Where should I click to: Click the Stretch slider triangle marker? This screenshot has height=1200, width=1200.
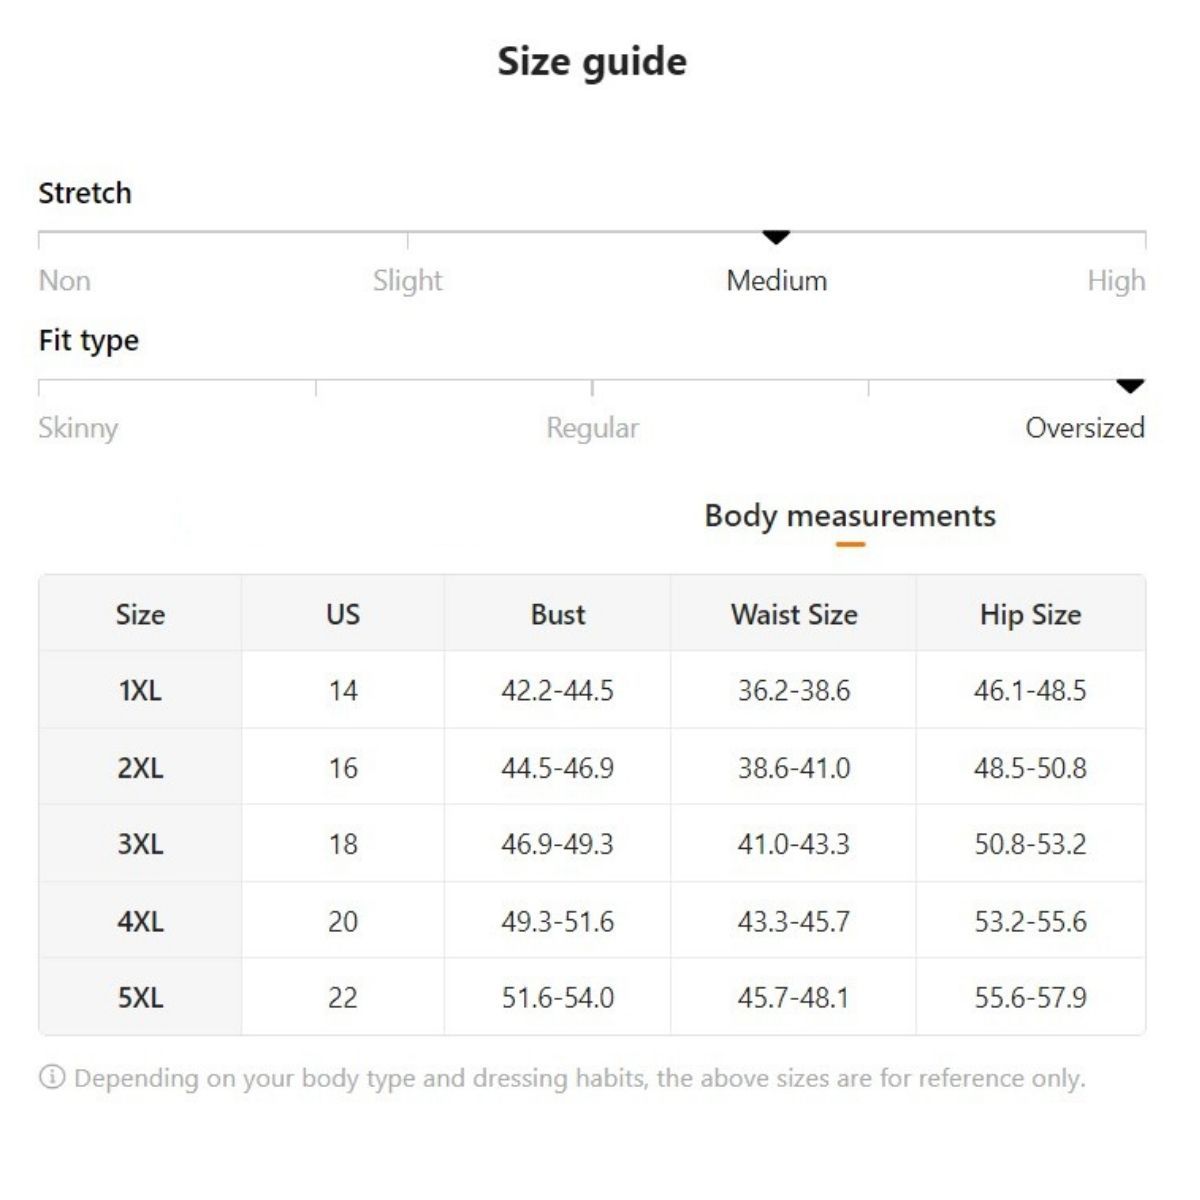click(776, 237)
